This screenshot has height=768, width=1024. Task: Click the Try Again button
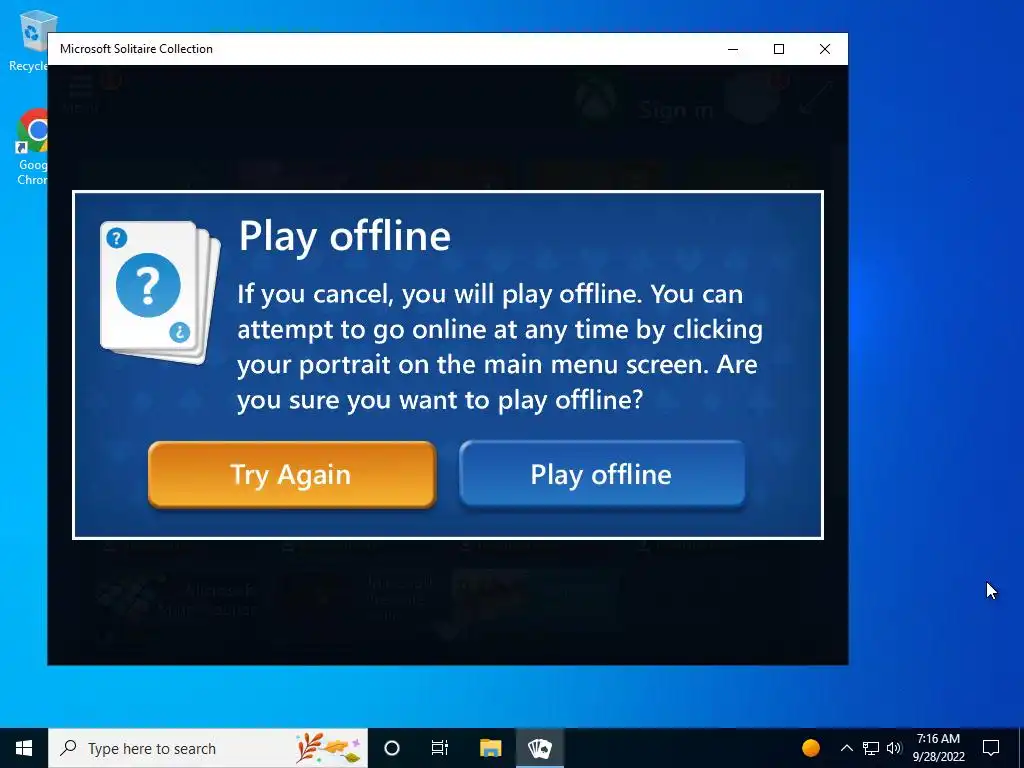click(292, 474)
